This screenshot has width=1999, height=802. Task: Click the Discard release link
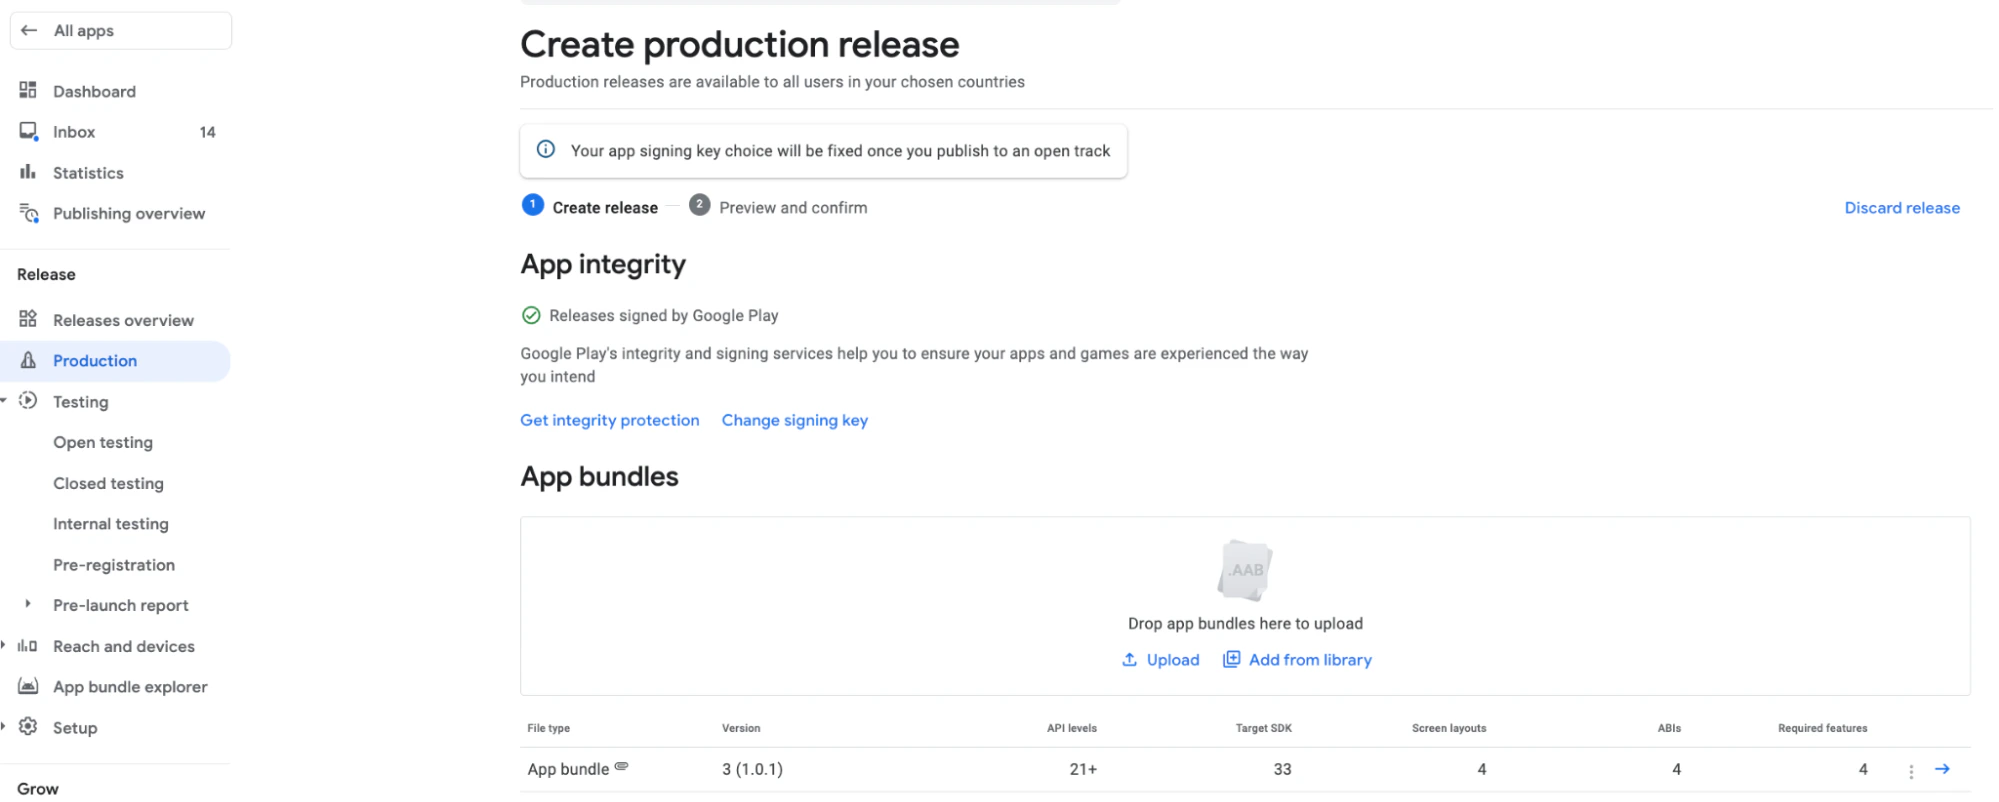(1901, 207)
